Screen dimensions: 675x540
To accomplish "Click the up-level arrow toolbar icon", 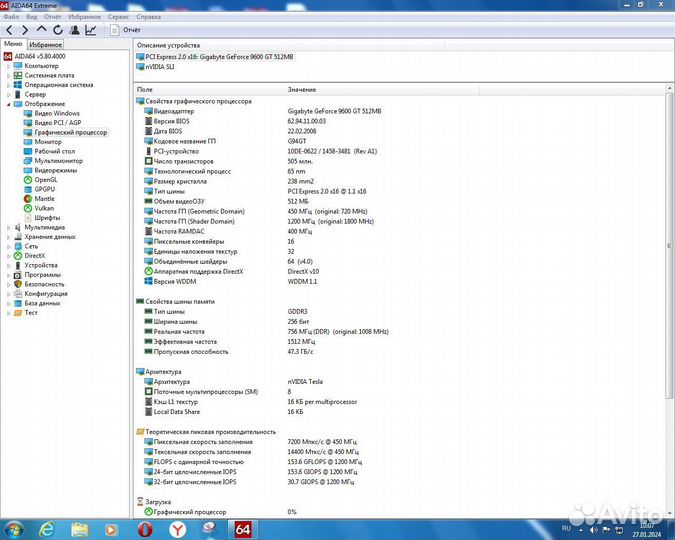I will [41, 29].
